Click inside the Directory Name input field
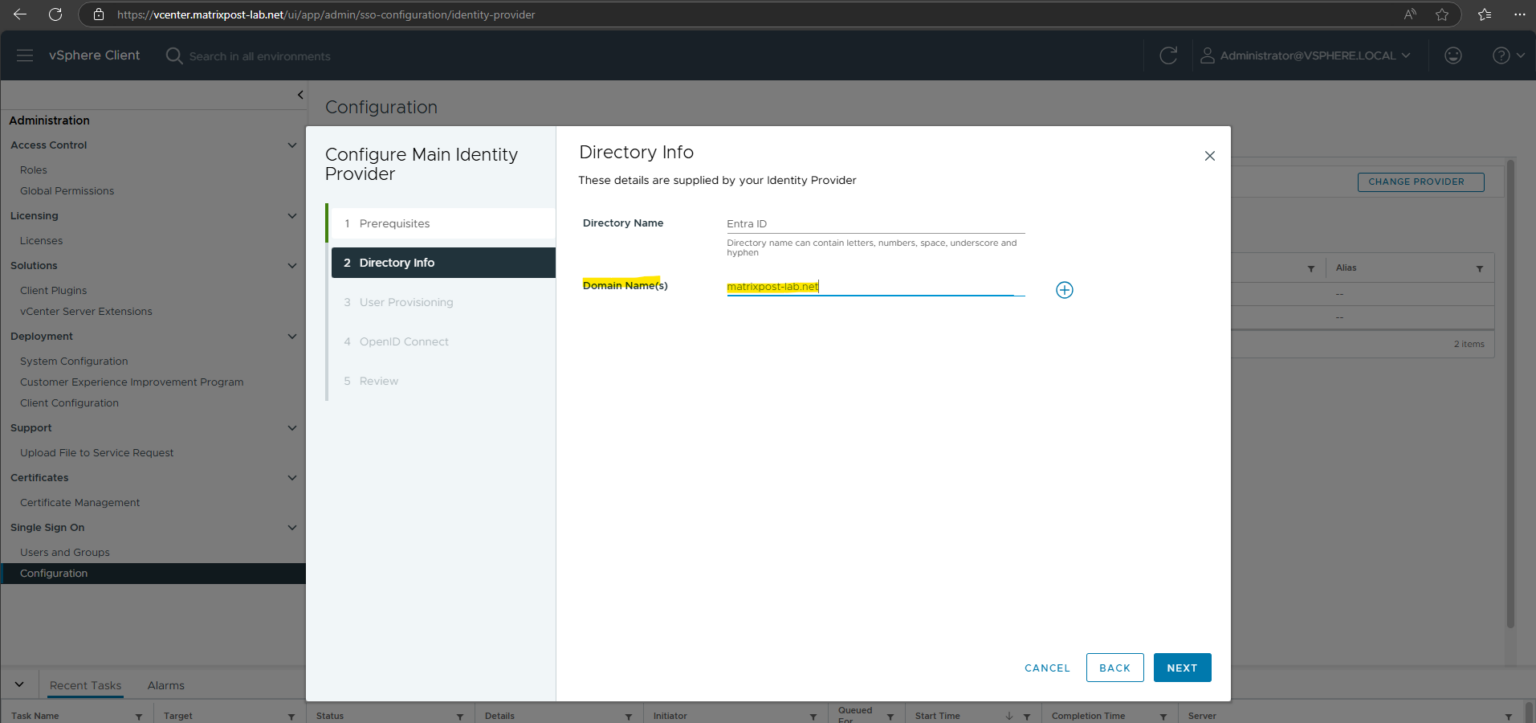The image size is (1536, 723). point(875,222)
